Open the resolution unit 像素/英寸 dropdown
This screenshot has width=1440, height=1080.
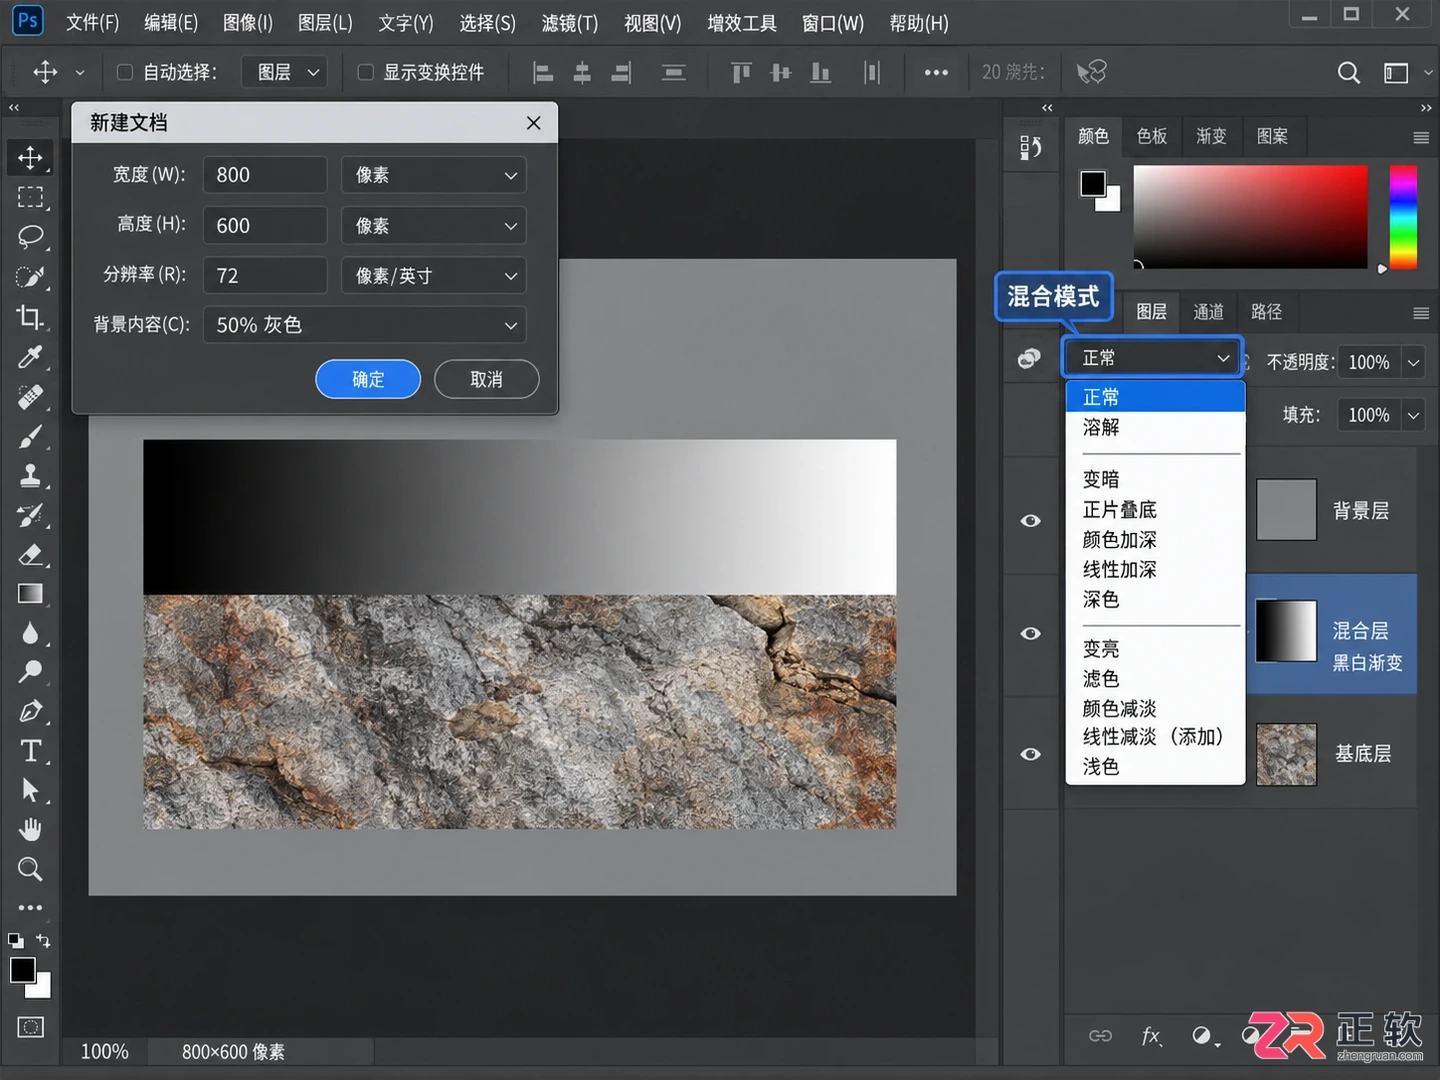[433, 275]
